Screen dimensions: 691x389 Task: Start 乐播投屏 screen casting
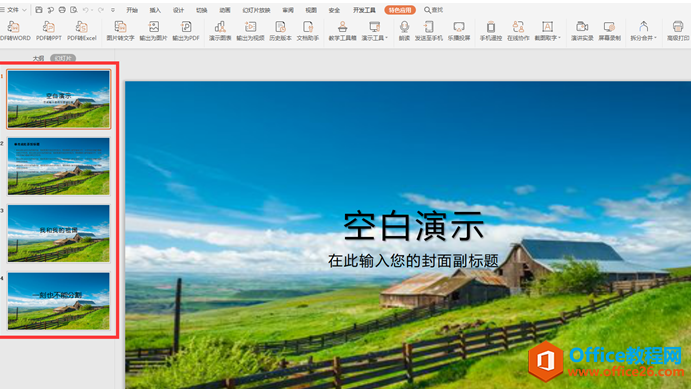pos(459,31)
